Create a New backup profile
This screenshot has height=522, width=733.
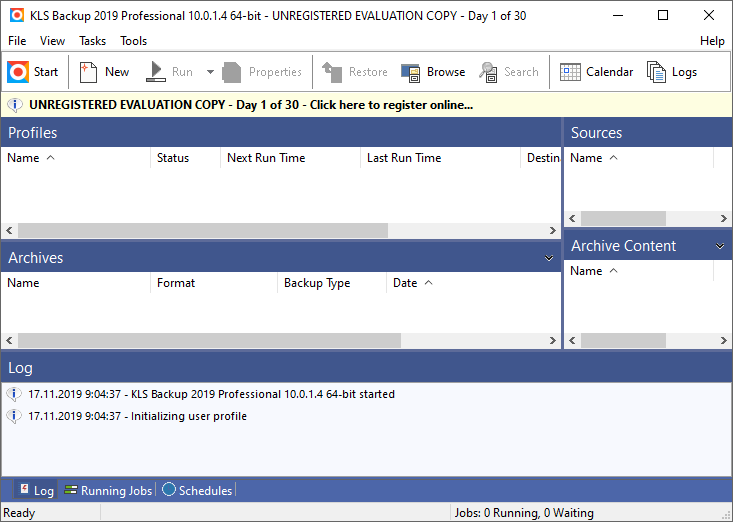point(104,72)
